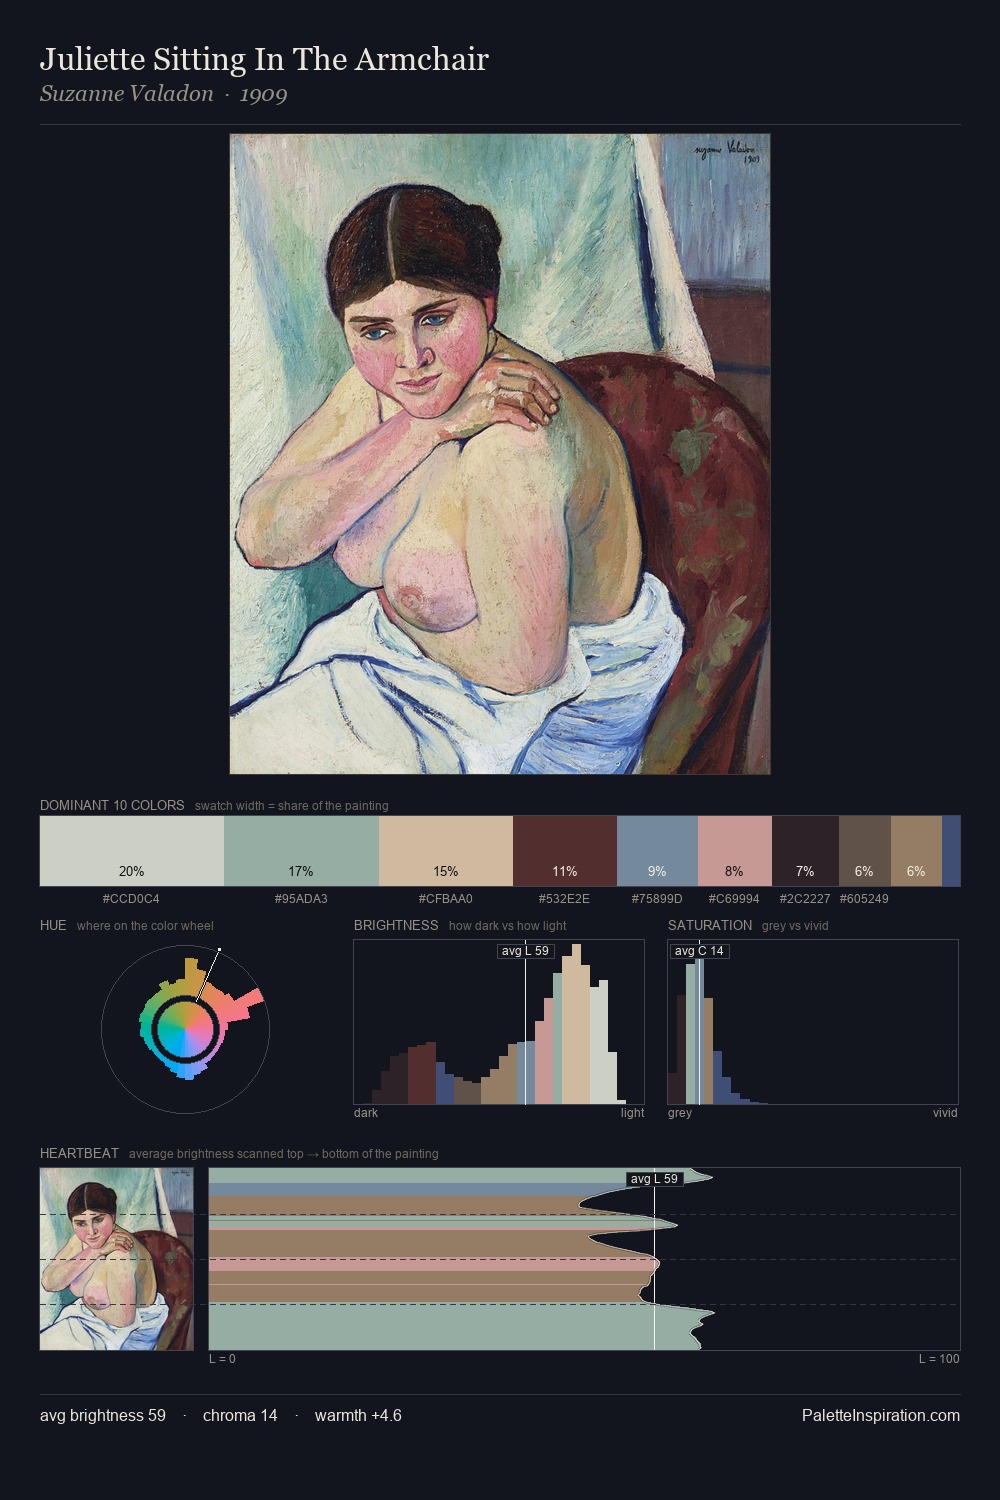Viewport: 1000px width, 1500px height.
Task: Click the avg C 14 label in saturation chart
Action: tap(699, 951)
